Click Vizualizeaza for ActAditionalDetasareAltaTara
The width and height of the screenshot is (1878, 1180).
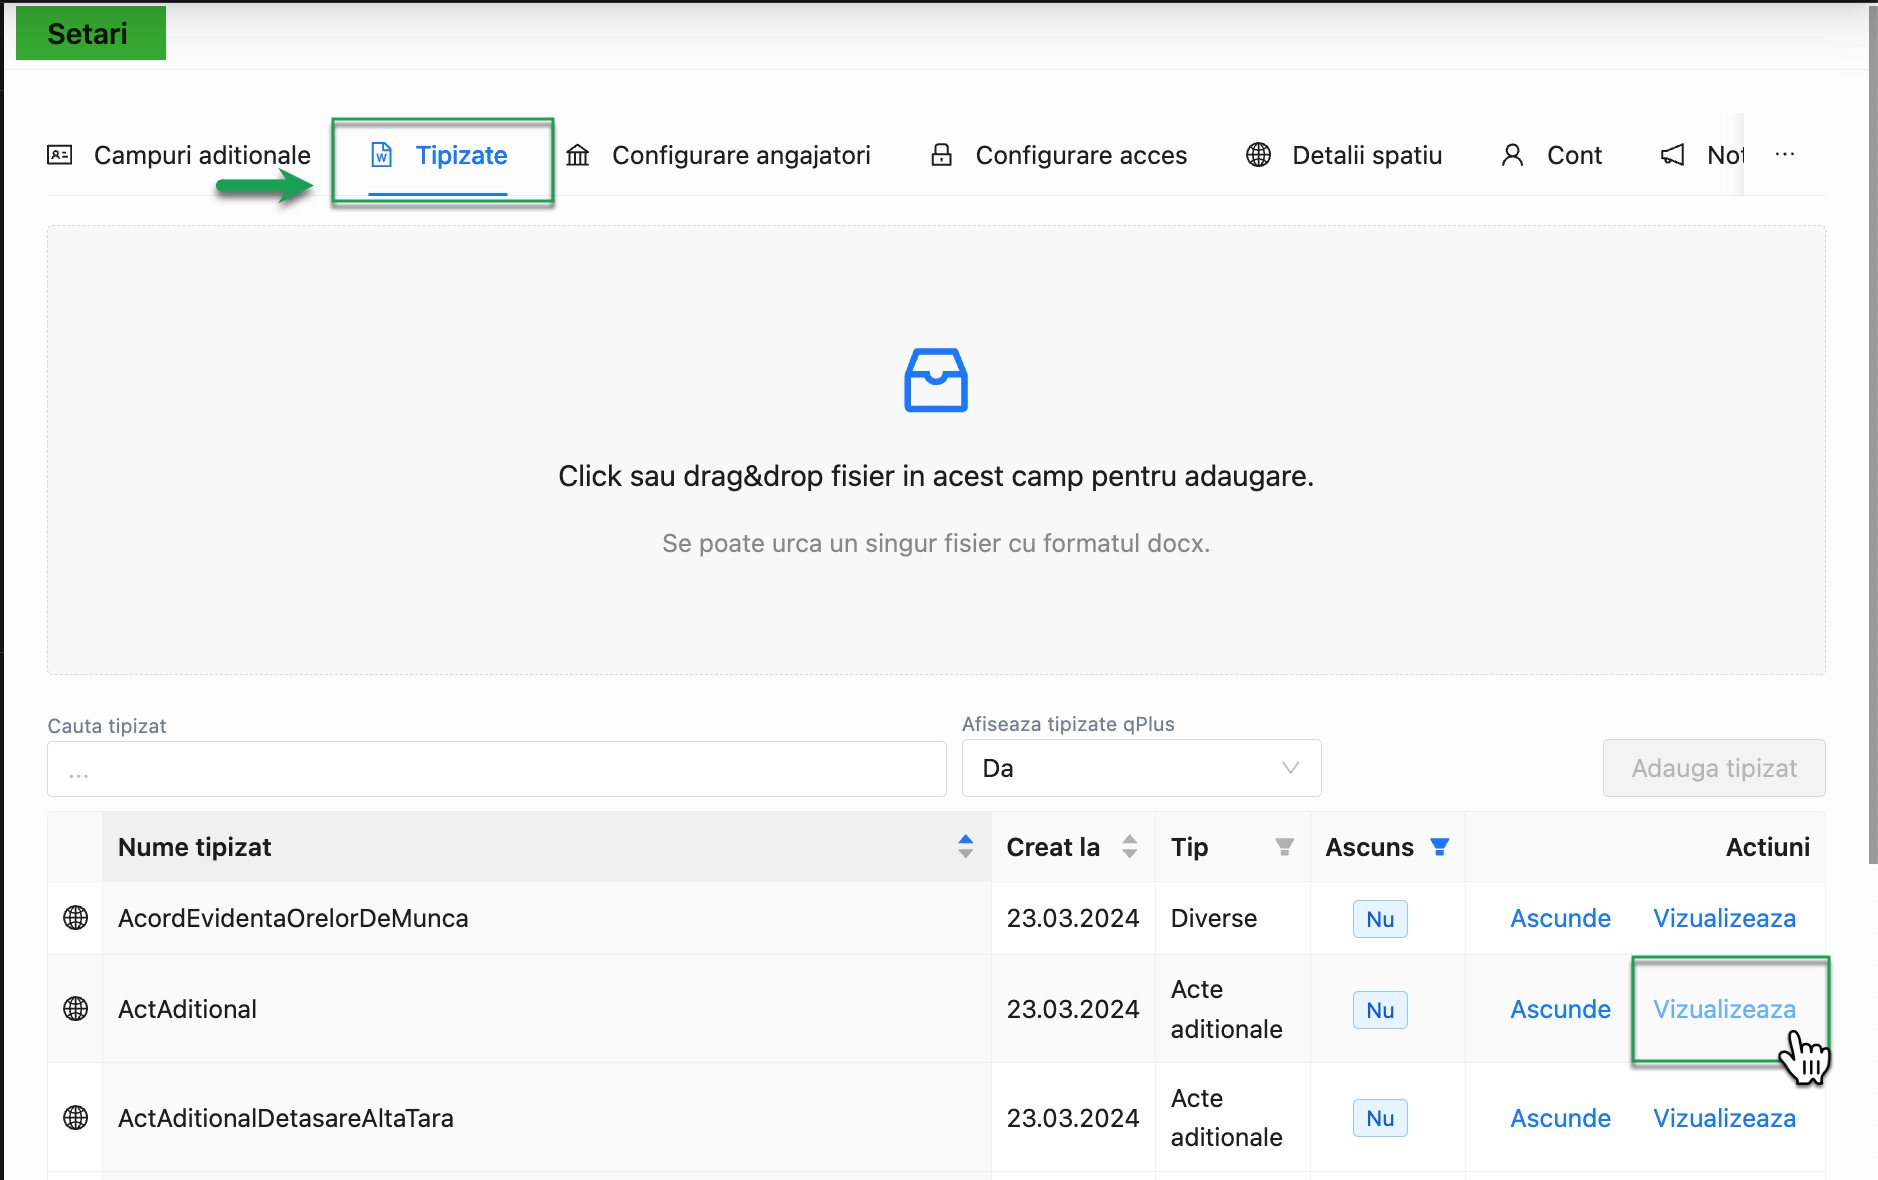tap(1724, 1118)
